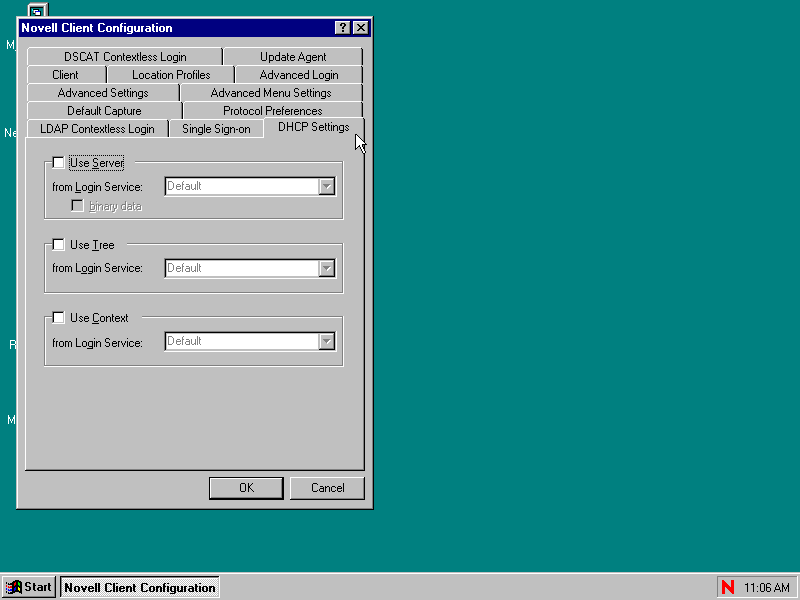Open the Windows Start menu
The image size is (800, 600).
[29, 587]
